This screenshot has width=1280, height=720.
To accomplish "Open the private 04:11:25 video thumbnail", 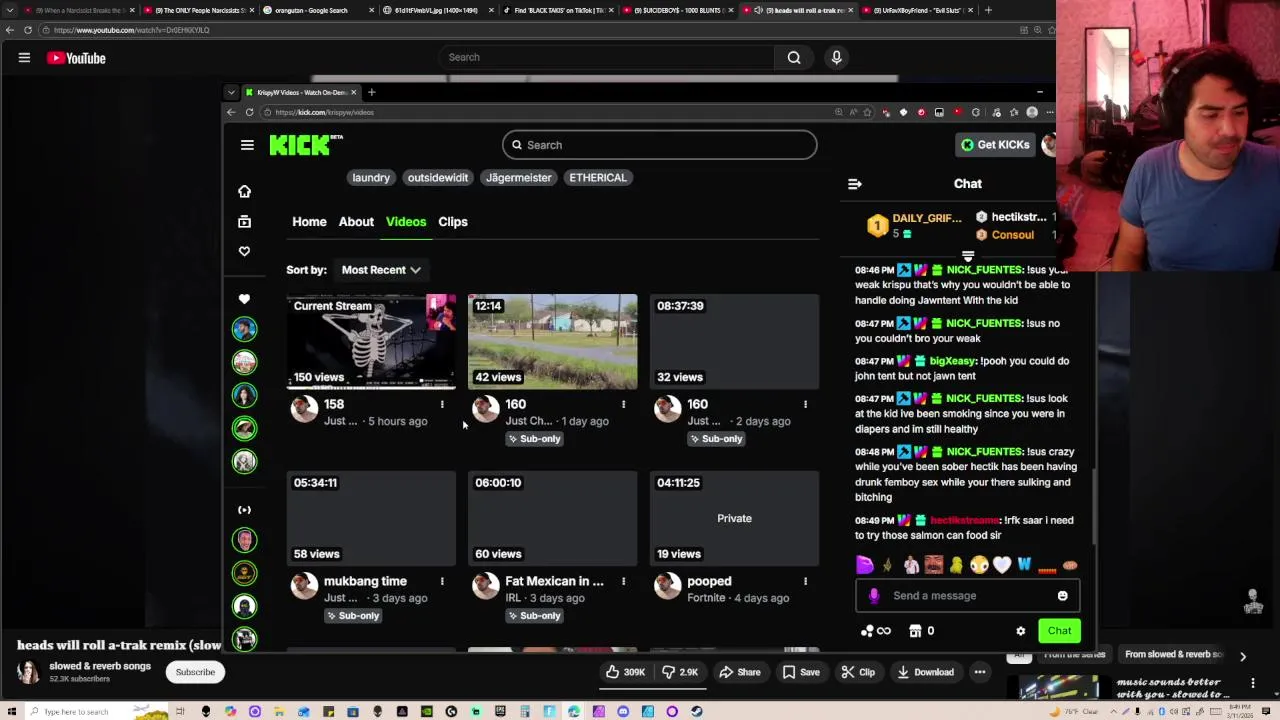I will click(734, 519).
